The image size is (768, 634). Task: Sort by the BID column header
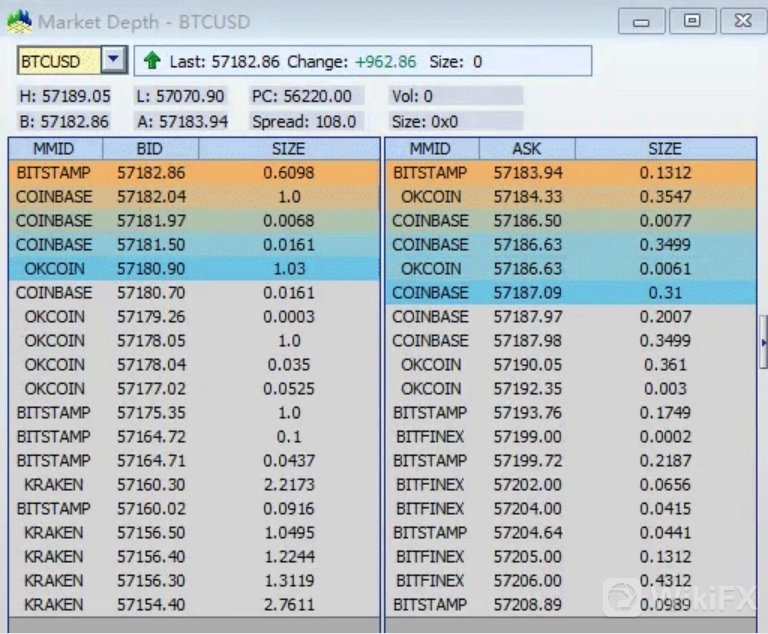click(150, 149)
